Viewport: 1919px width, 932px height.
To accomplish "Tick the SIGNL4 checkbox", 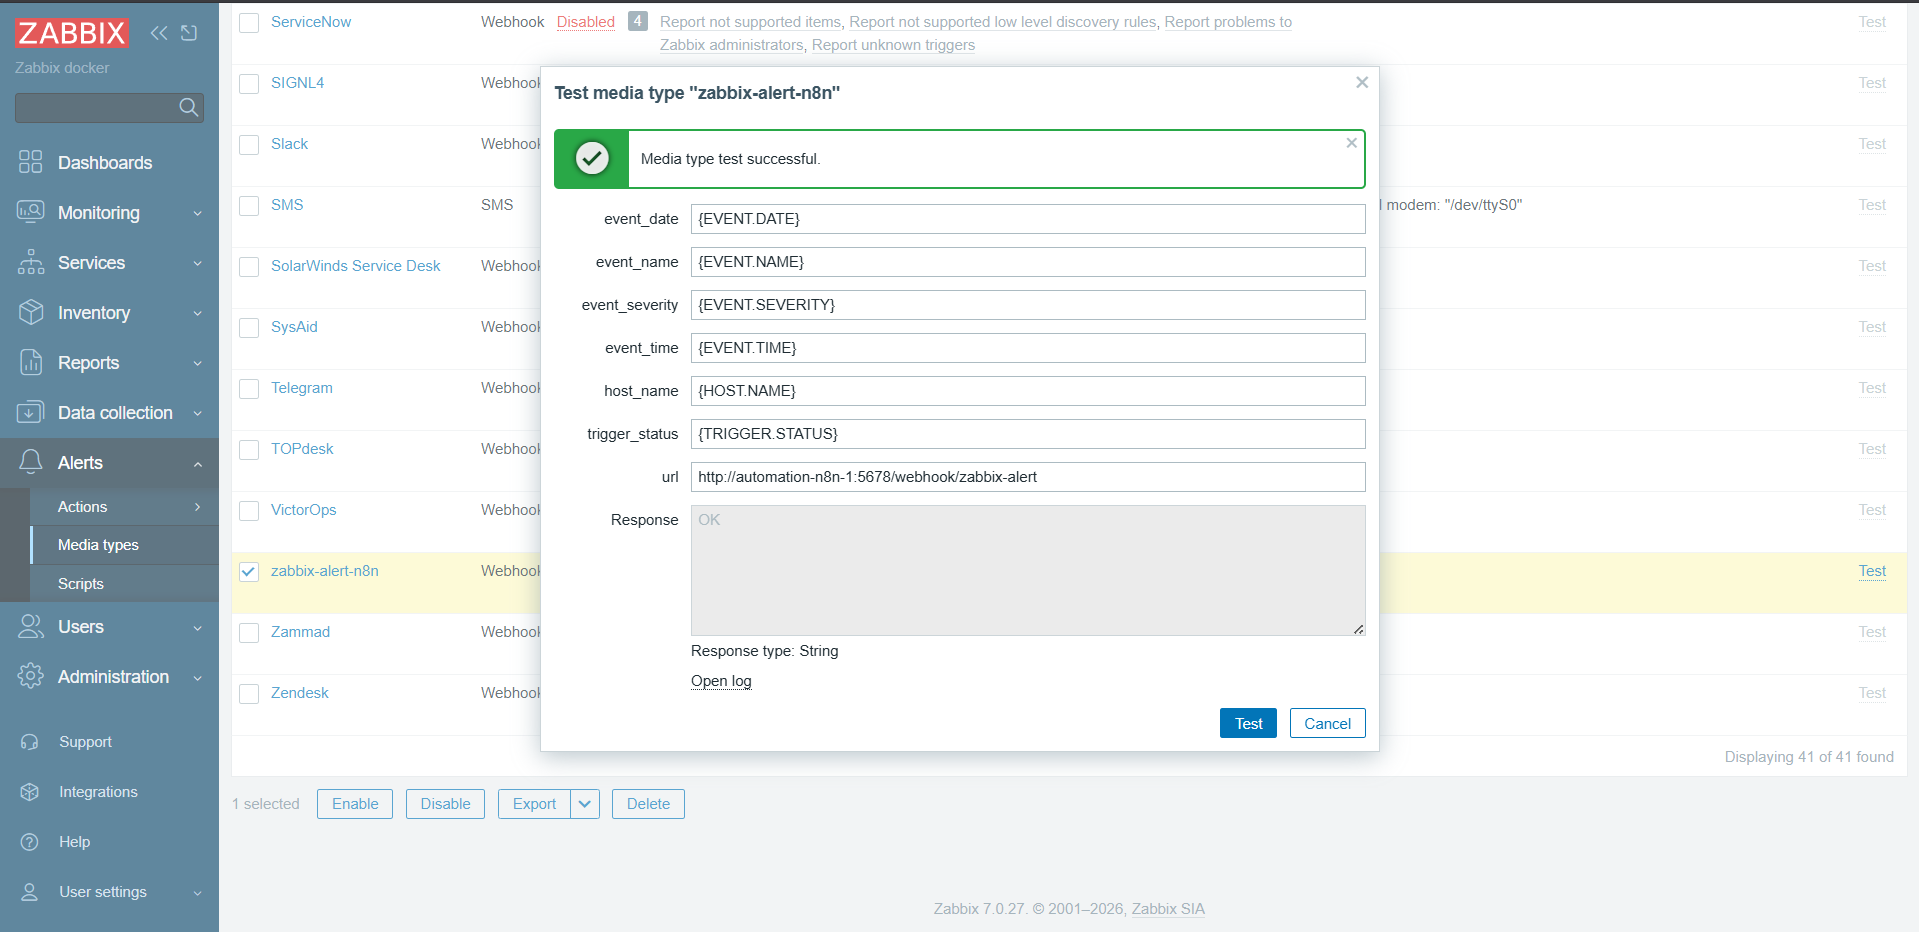I will (249, 84).
